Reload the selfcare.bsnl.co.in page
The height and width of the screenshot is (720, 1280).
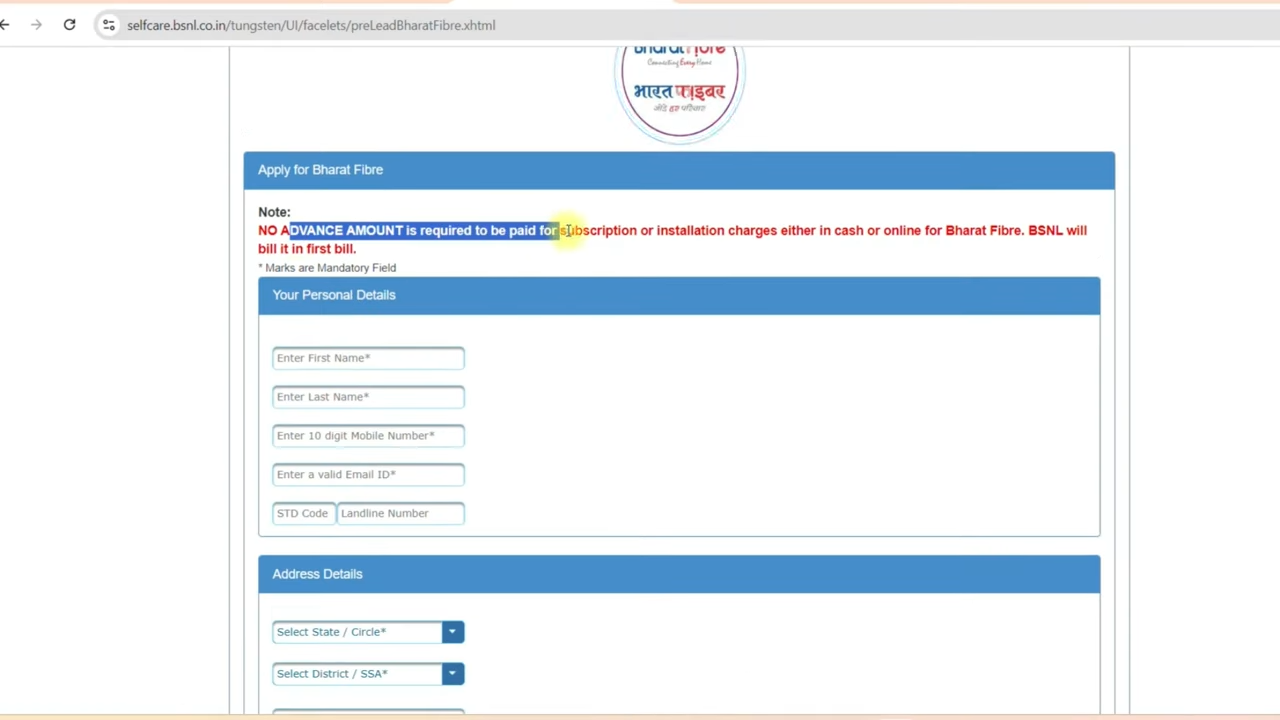pos(68,25)
